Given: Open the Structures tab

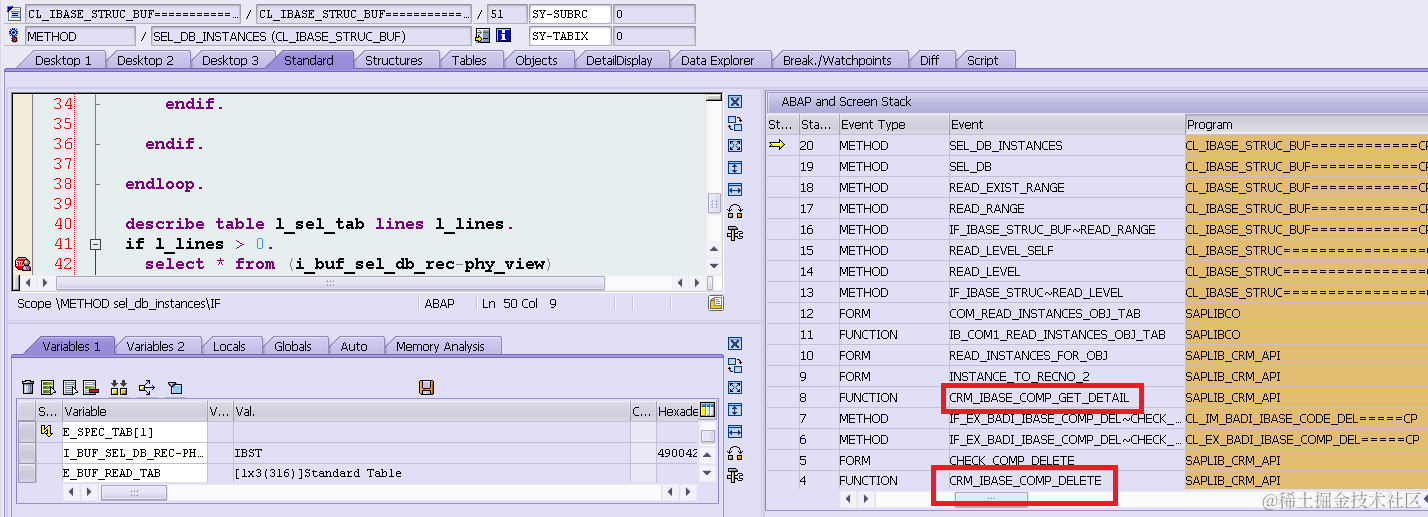Looking at the screenshot, I should click(394, 60).
